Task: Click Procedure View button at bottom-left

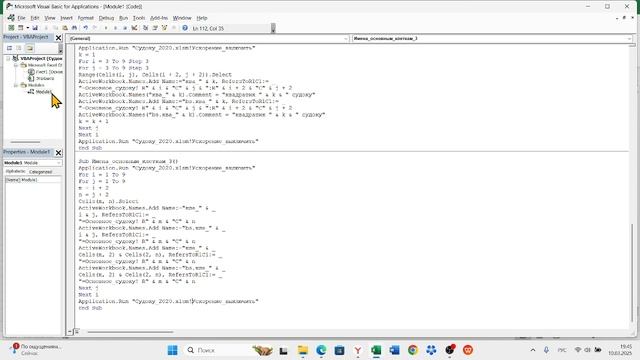Action: click(70, 332)
